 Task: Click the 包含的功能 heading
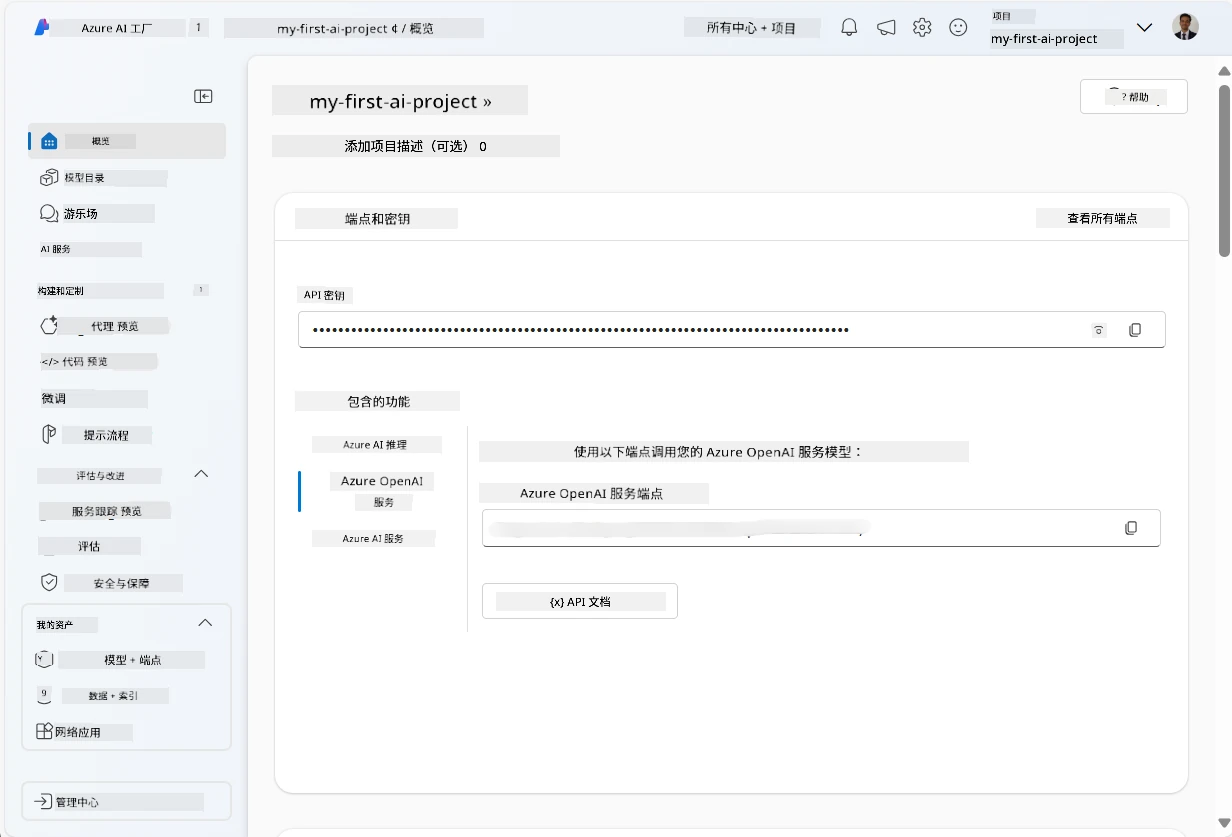[377, 401]
